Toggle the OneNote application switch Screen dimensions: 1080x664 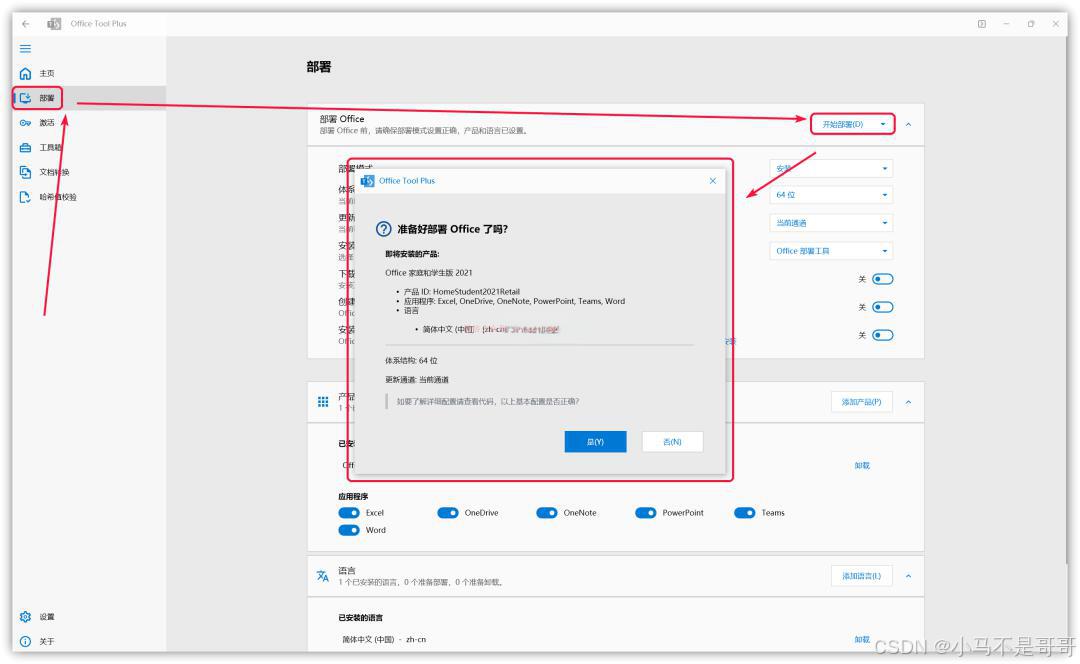(547, 512)
